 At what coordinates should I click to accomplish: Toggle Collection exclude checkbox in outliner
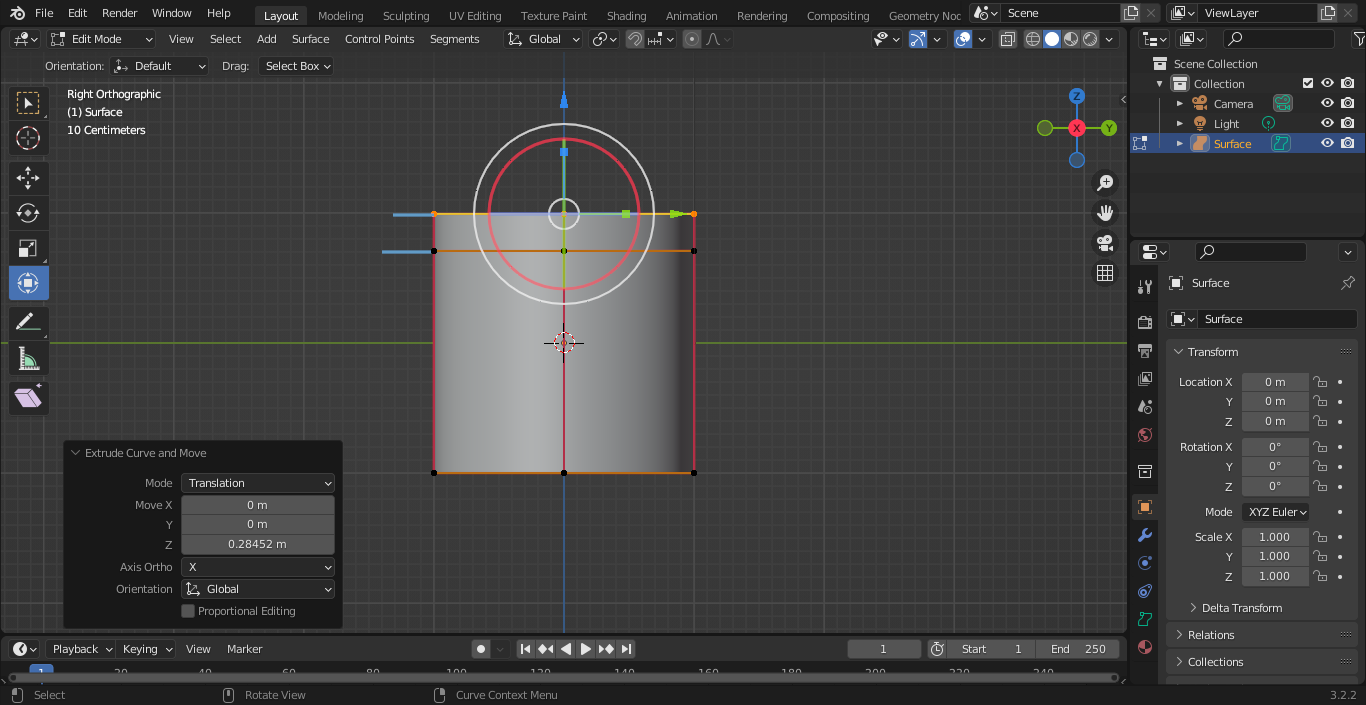pyautogui.click(x=1307, y=83)
